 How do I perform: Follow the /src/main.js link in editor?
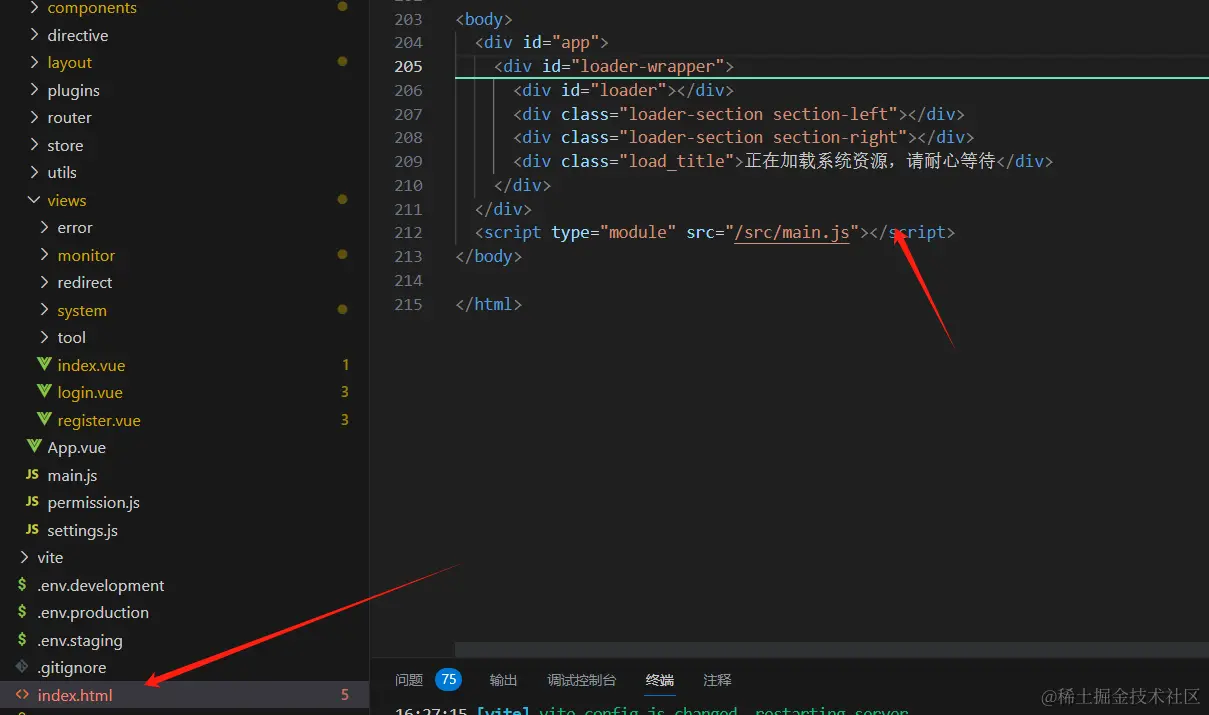pos(792,232)
